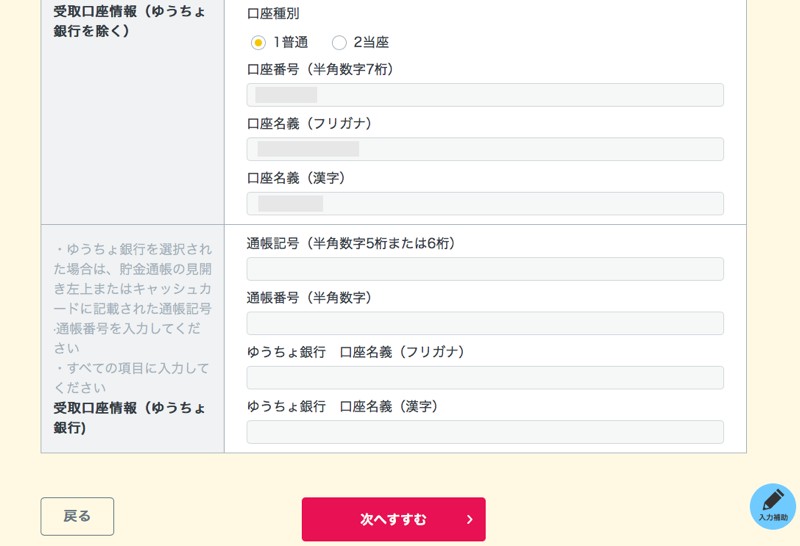Select the 2当座 account type radio

pos(339,43)
